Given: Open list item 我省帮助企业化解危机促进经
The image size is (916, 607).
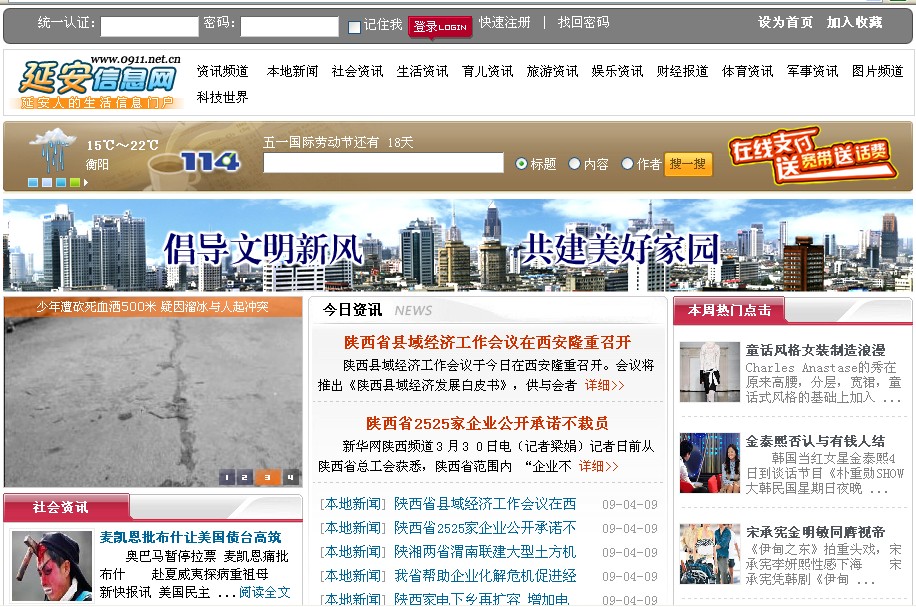Looking at the screenshot, I should (x=485, y=576).
